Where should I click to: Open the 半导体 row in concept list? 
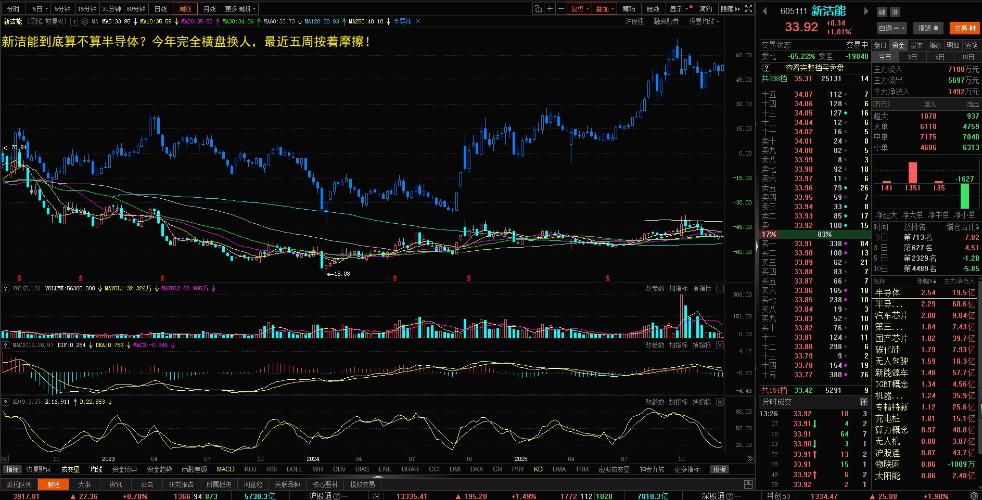coord(926,293)
